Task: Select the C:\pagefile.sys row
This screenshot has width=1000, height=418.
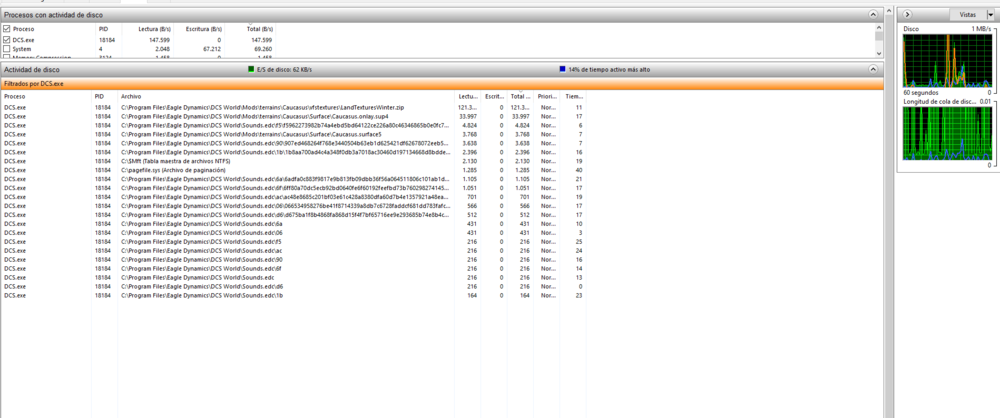Action: click(x=293, y=170)
